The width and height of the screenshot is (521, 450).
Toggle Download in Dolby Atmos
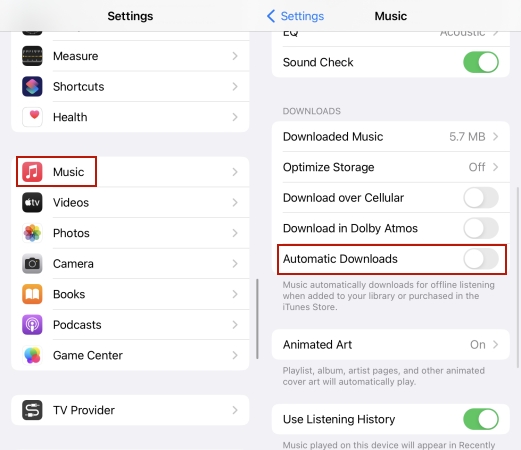[481, 228]
